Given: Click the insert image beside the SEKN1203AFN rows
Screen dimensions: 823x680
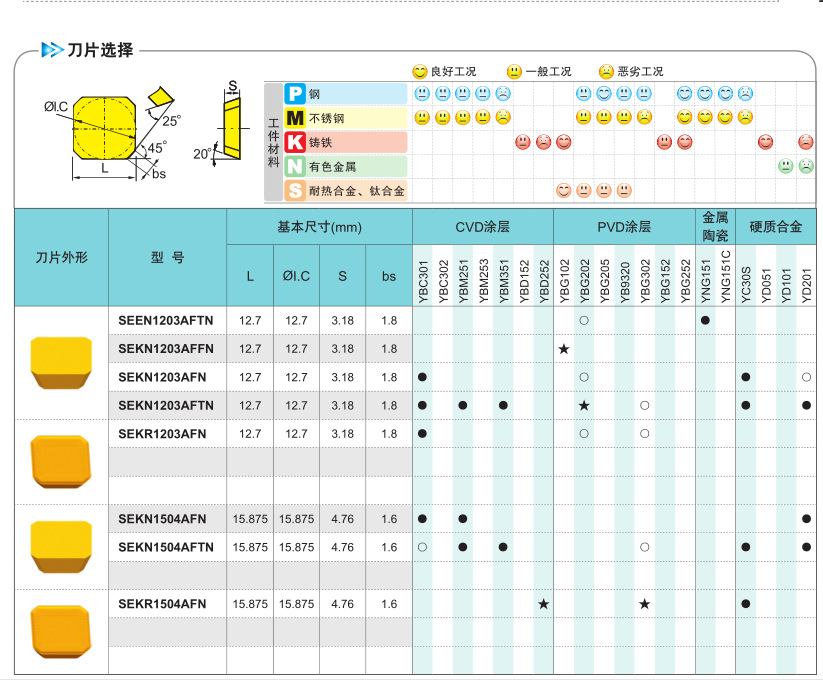Looking at the screenshot, I should coord(61,363).
